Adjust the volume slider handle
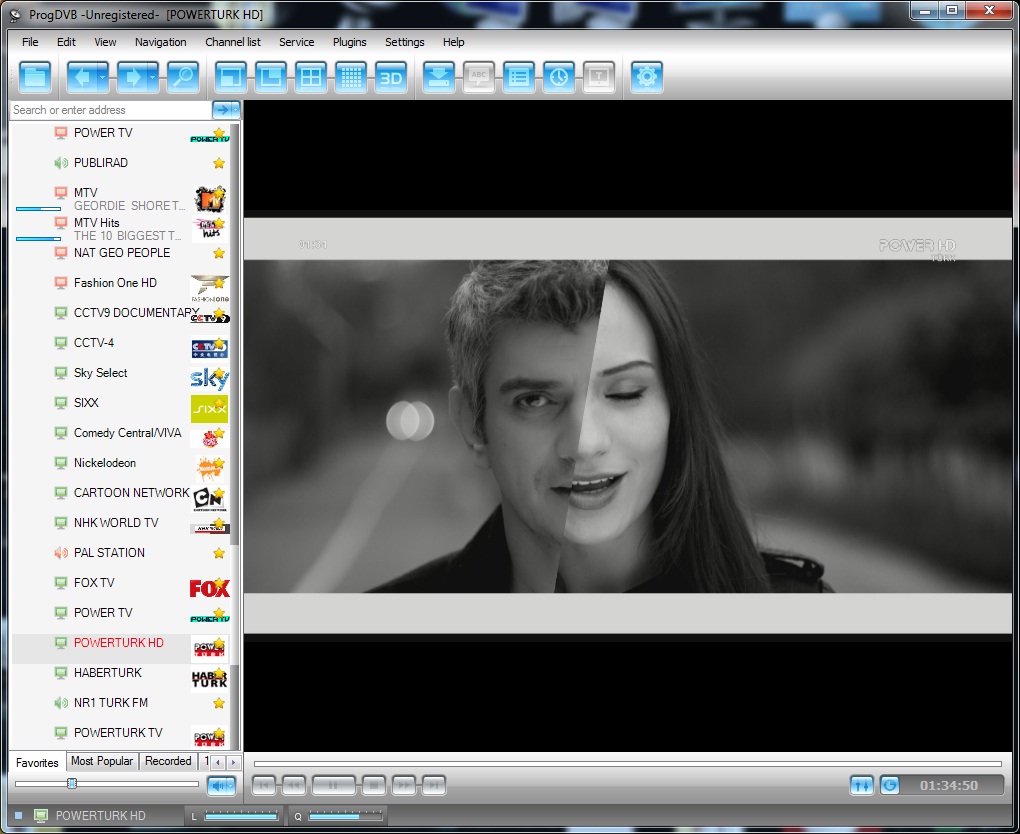The height and width of the screenshot is (834, 1020). point(72,783)
